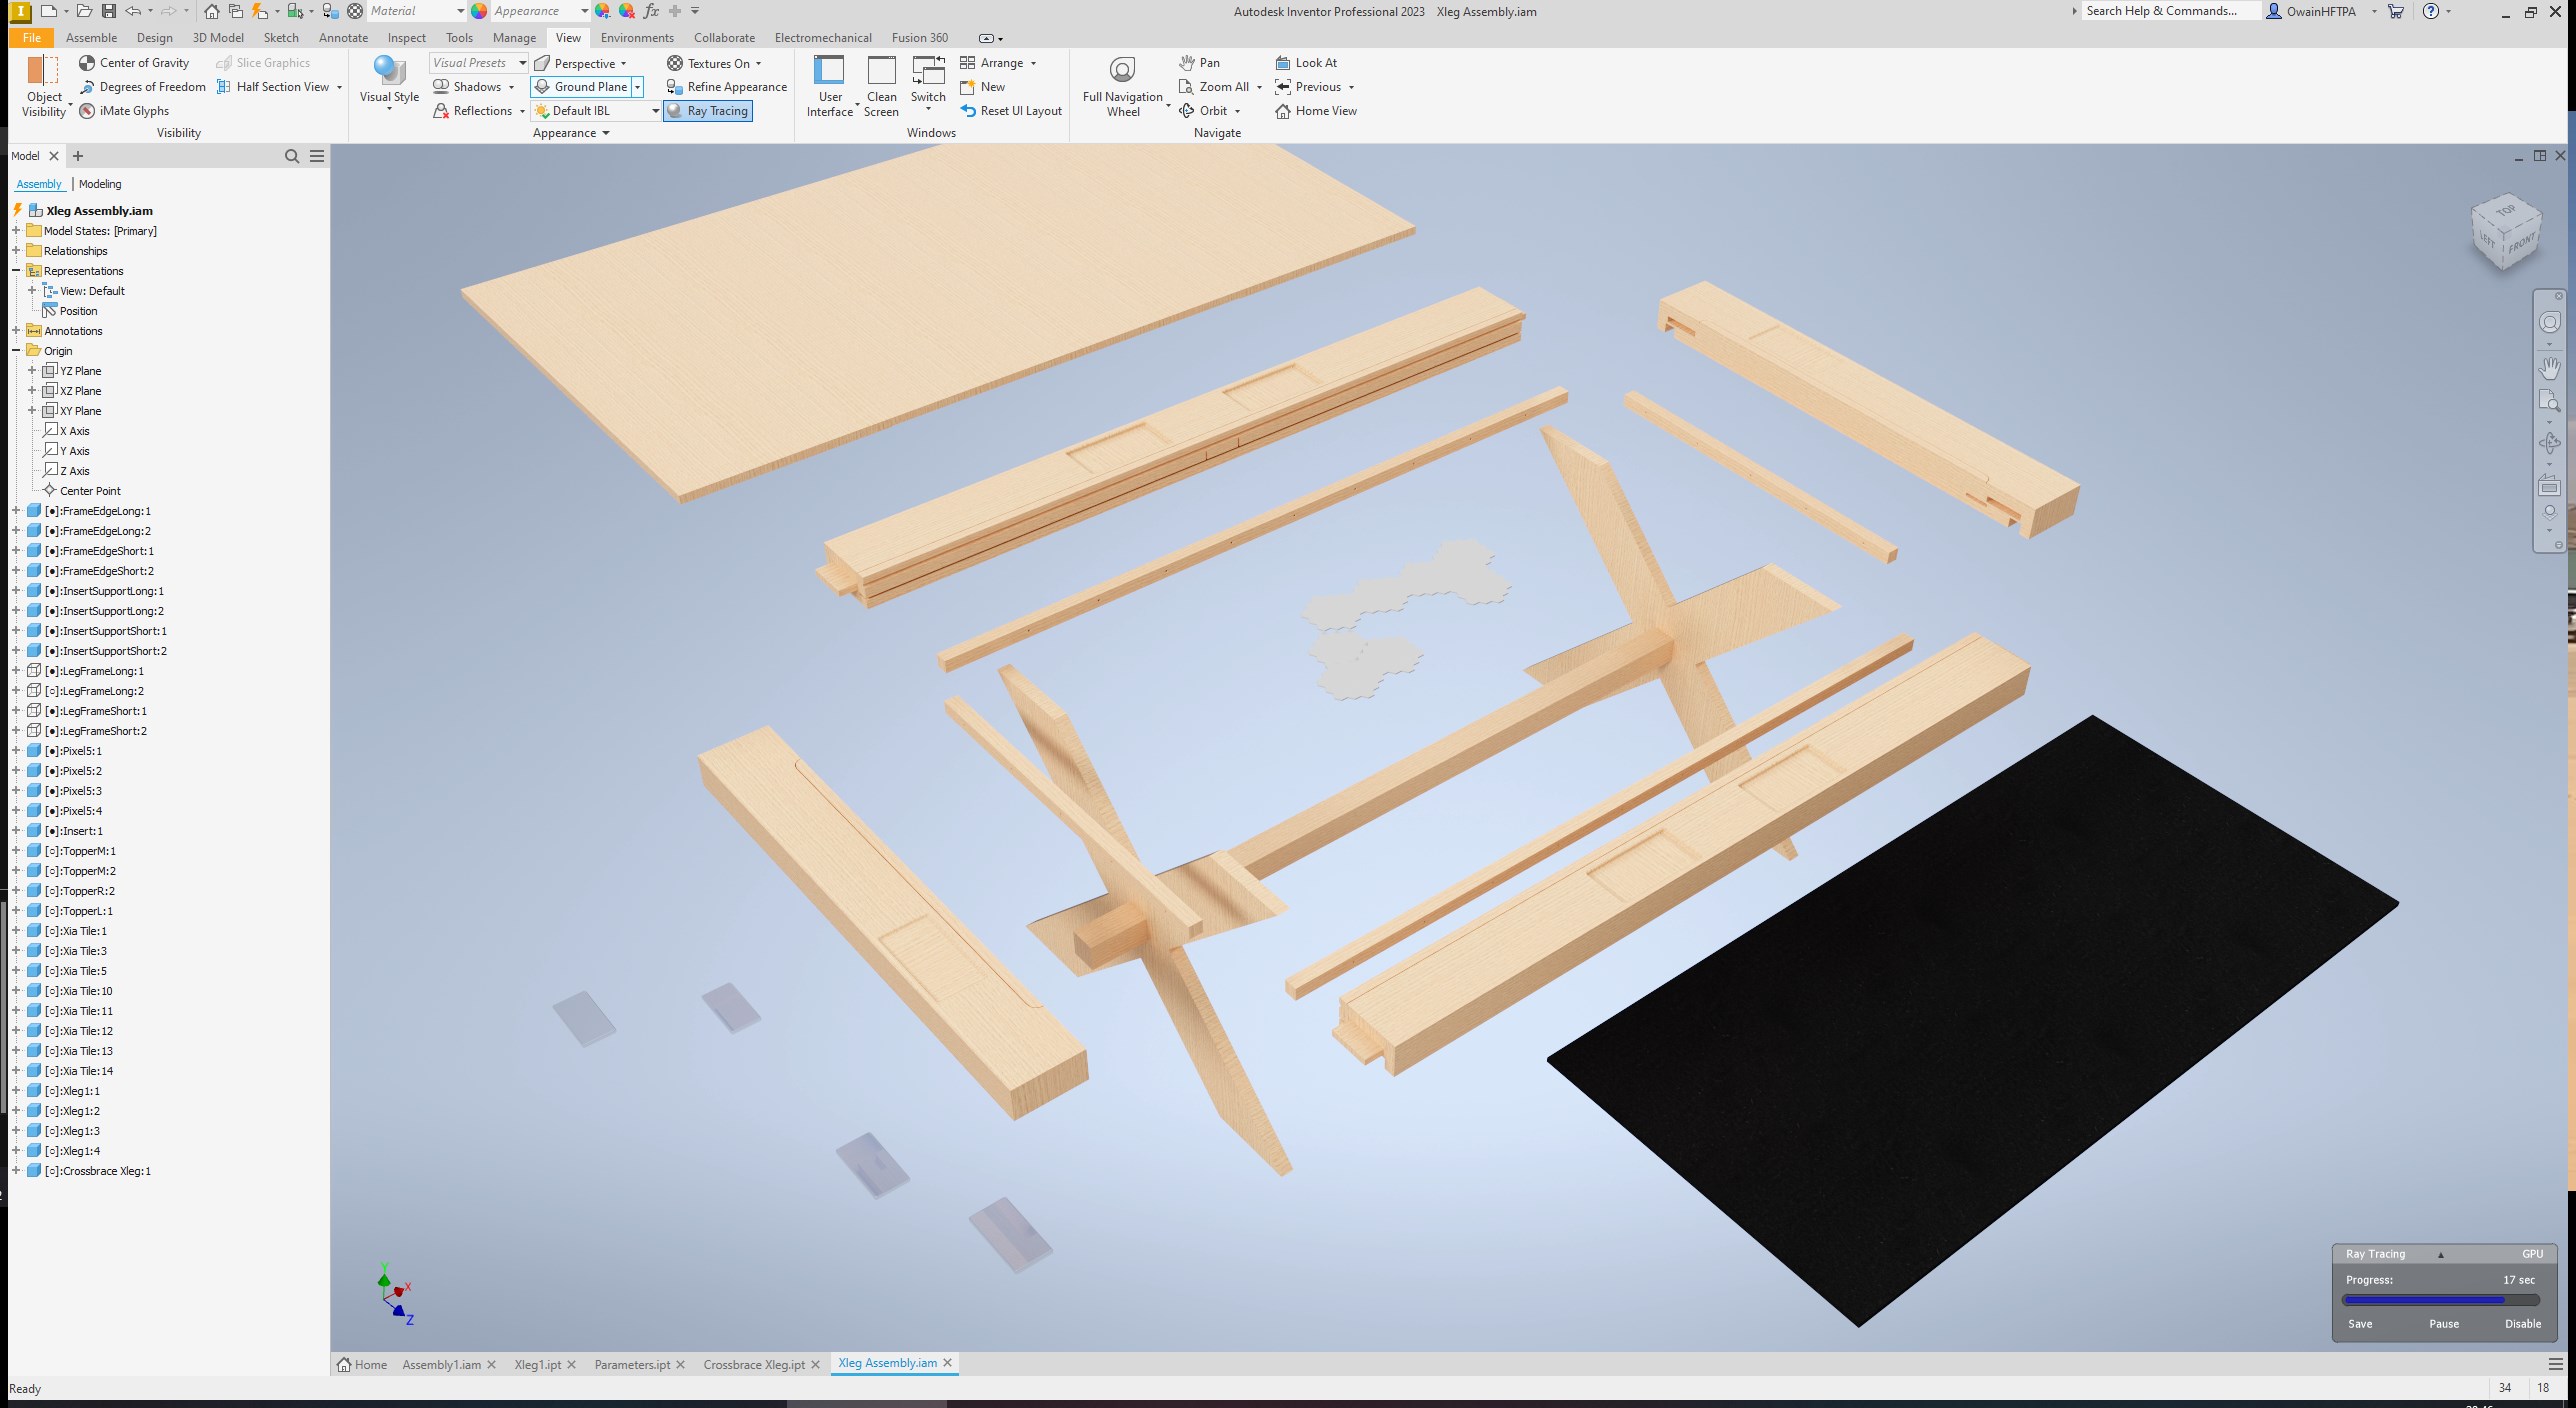Open Object Visibility options
The image size is (2576, 1408).
click(x=44, y=87)
